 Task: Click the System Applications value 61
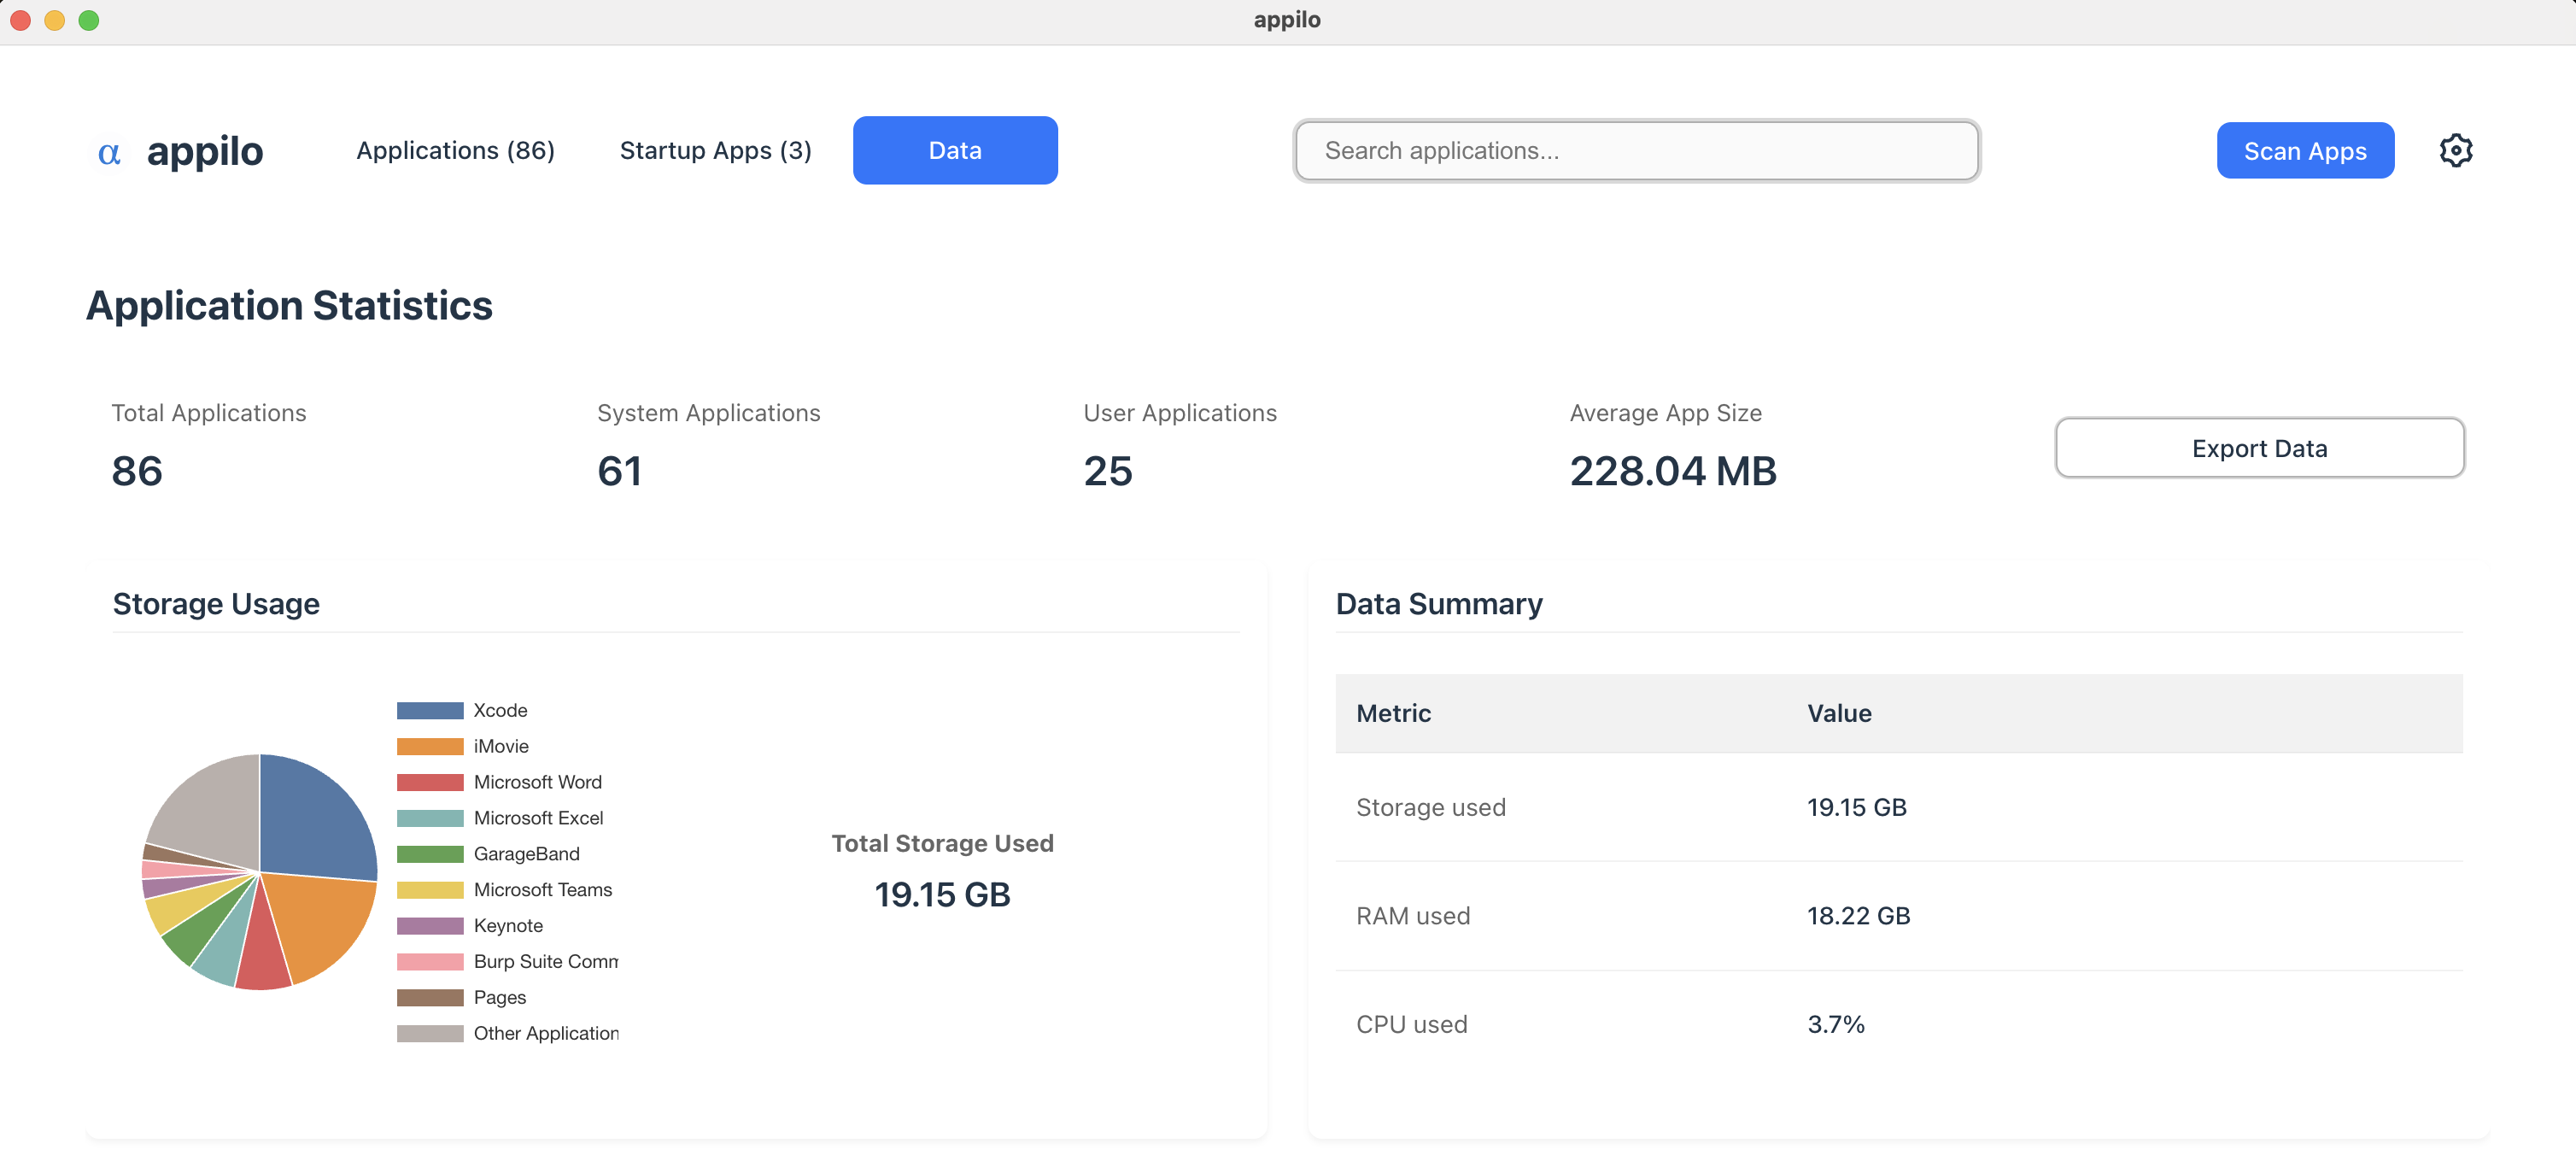pyautogui.click(x=619, y=471)
